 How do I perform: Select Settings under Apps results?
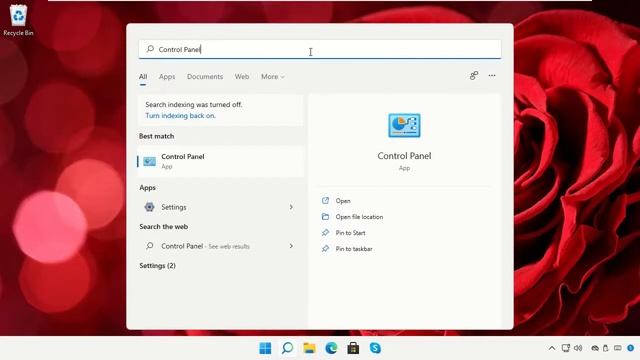coord(220,207)
